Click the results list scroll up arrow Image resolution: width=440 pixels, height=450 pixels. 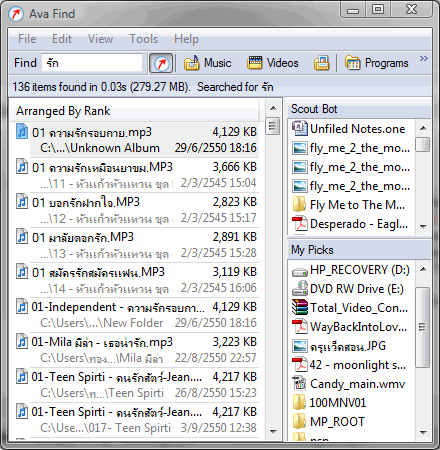pos(273,108)
